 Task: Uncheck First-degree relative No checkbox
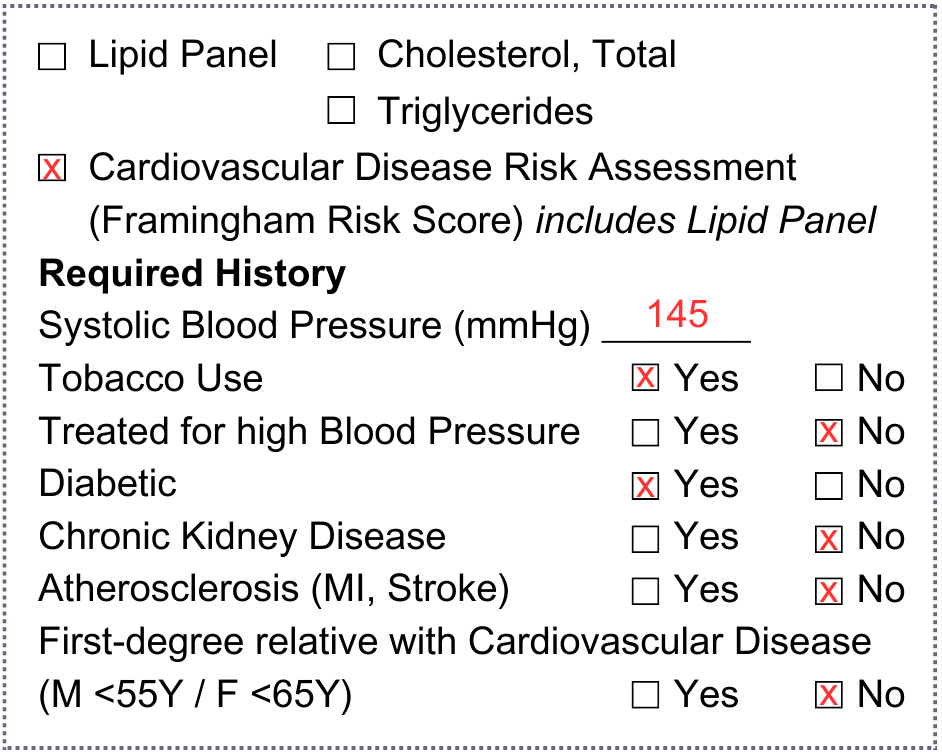click(829, 695)
